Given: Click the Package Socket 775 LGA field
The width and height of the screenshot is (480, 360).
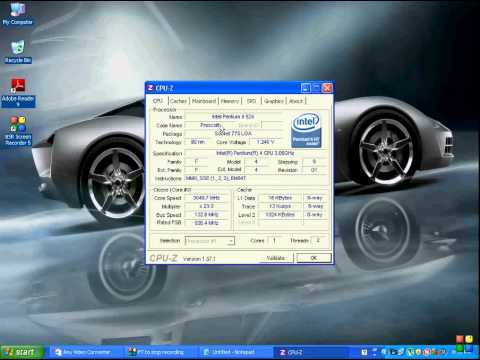Looking at the screenshot, I should 233,134.
